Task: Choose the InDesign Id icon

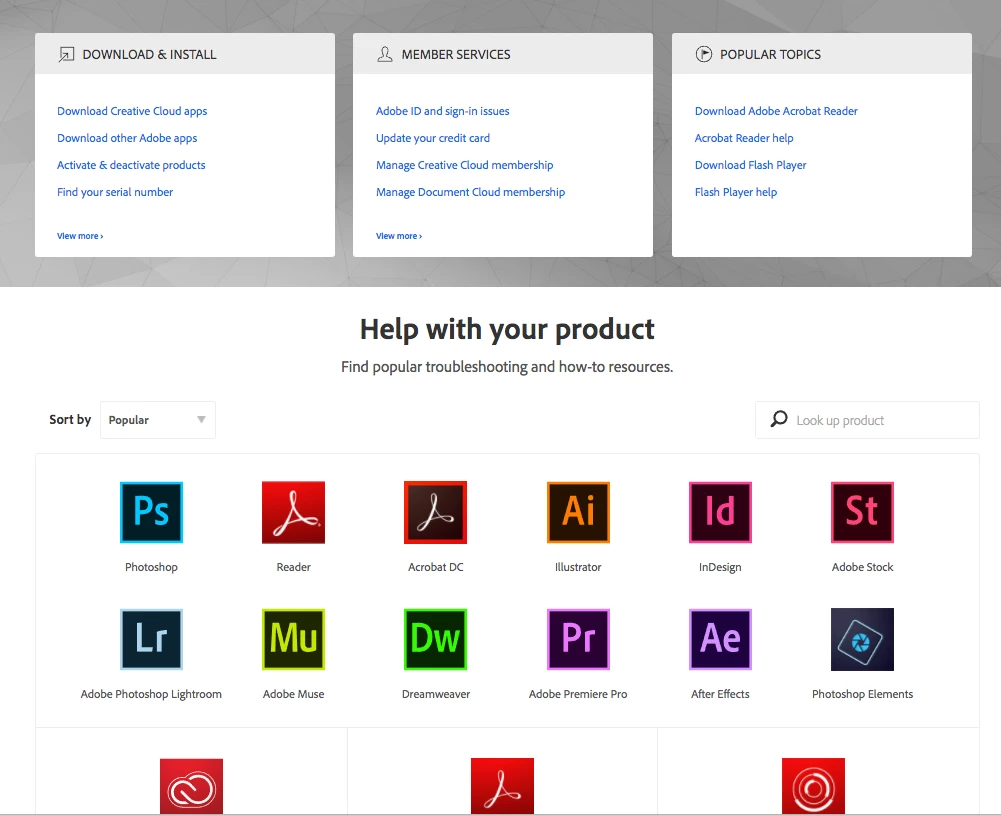Action: 720,512
